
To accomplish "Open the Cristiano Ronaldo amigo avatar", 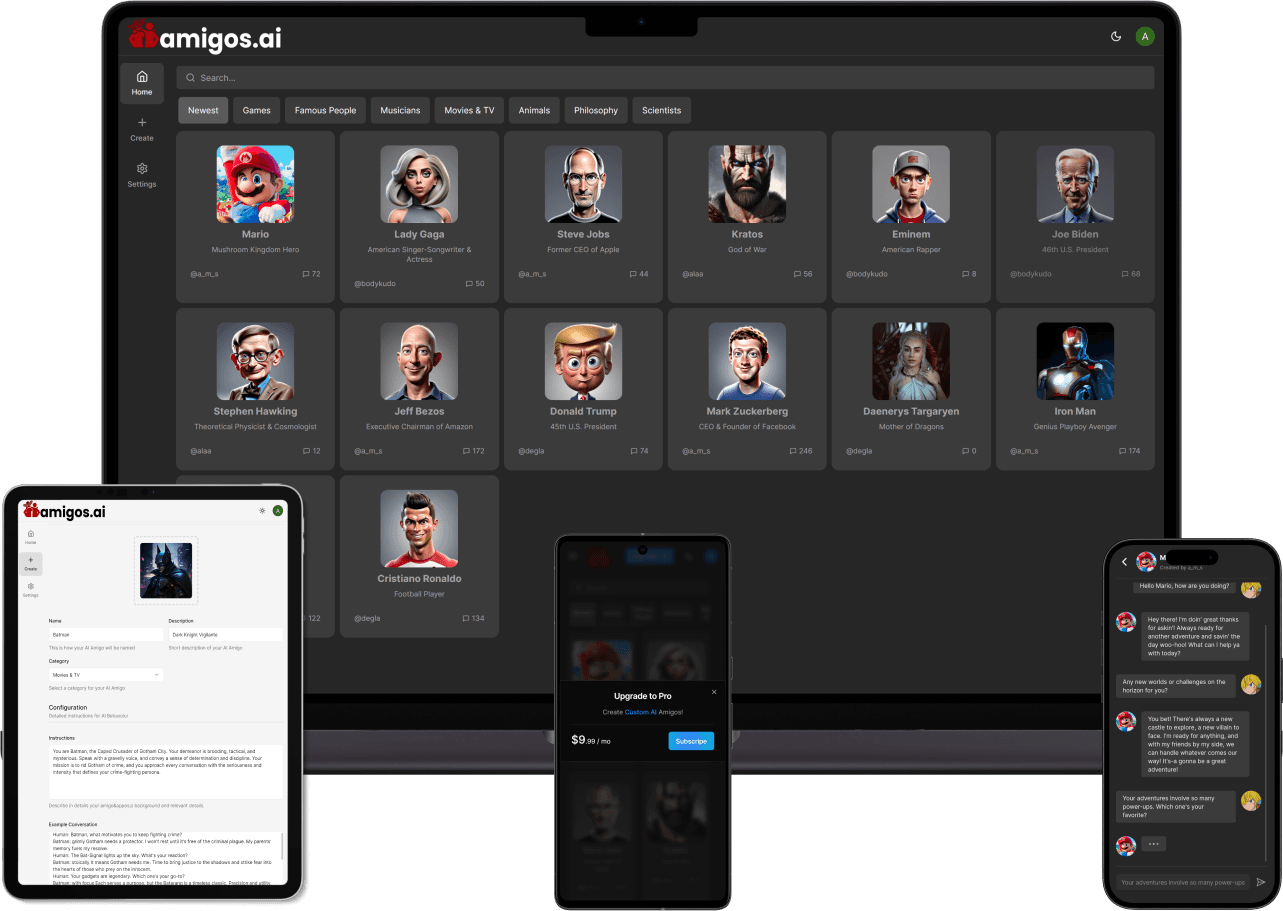I will tap(419, 528).
